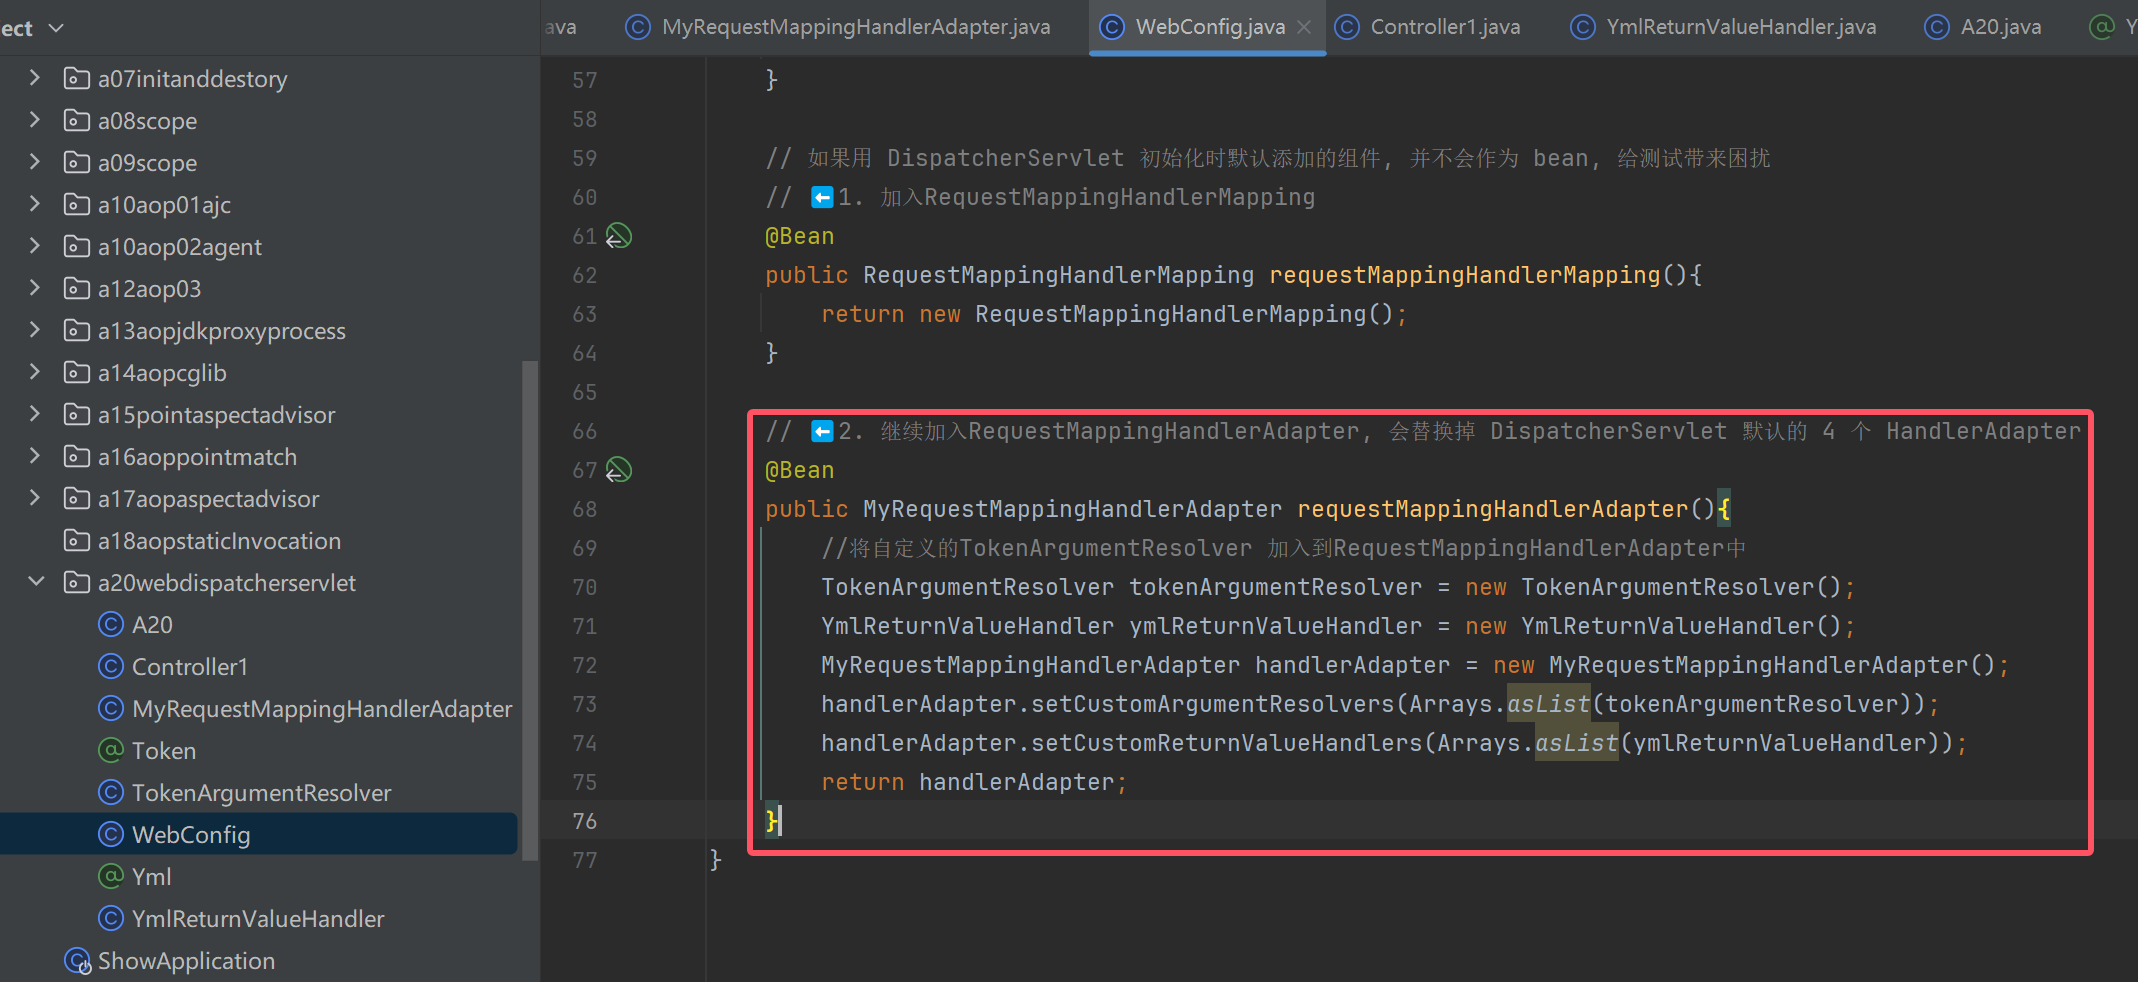Open MyRequestMappingHandlerAdapter in project tree
The height and width of the screenshot is (982, 2138).
coord(322,709)
